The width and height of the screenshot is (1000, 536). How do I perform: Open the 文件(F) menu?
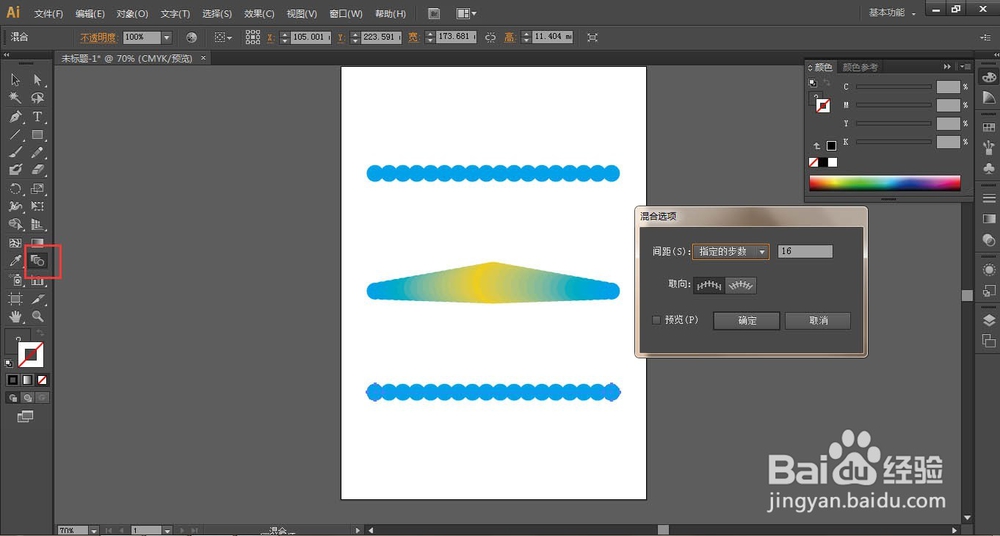point(48,13)
